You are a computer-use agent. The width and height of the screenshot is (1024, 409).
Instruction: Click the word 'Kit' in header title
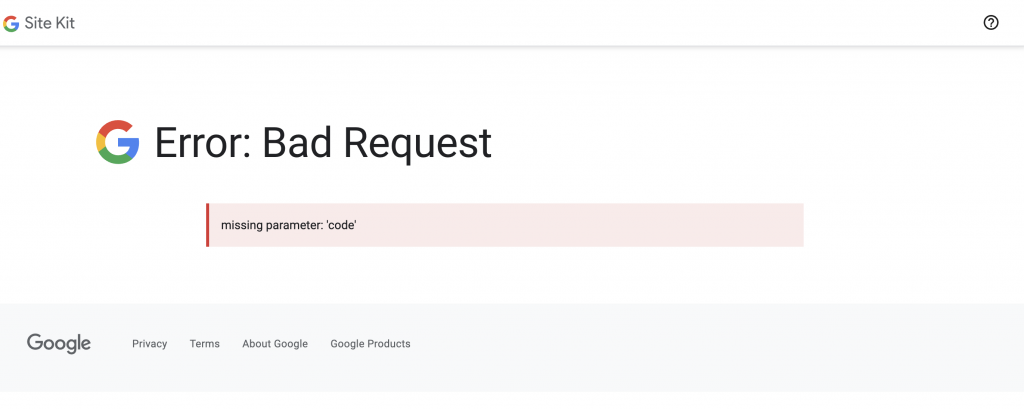click(x=65, y=23)
